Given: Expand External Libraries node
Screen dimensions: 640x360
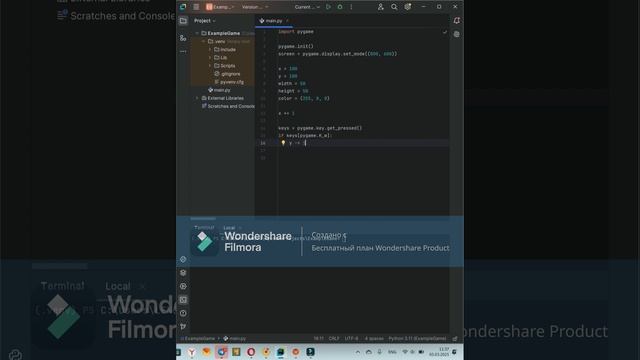Looking at the screenshot, I should (x=197, y=98).
